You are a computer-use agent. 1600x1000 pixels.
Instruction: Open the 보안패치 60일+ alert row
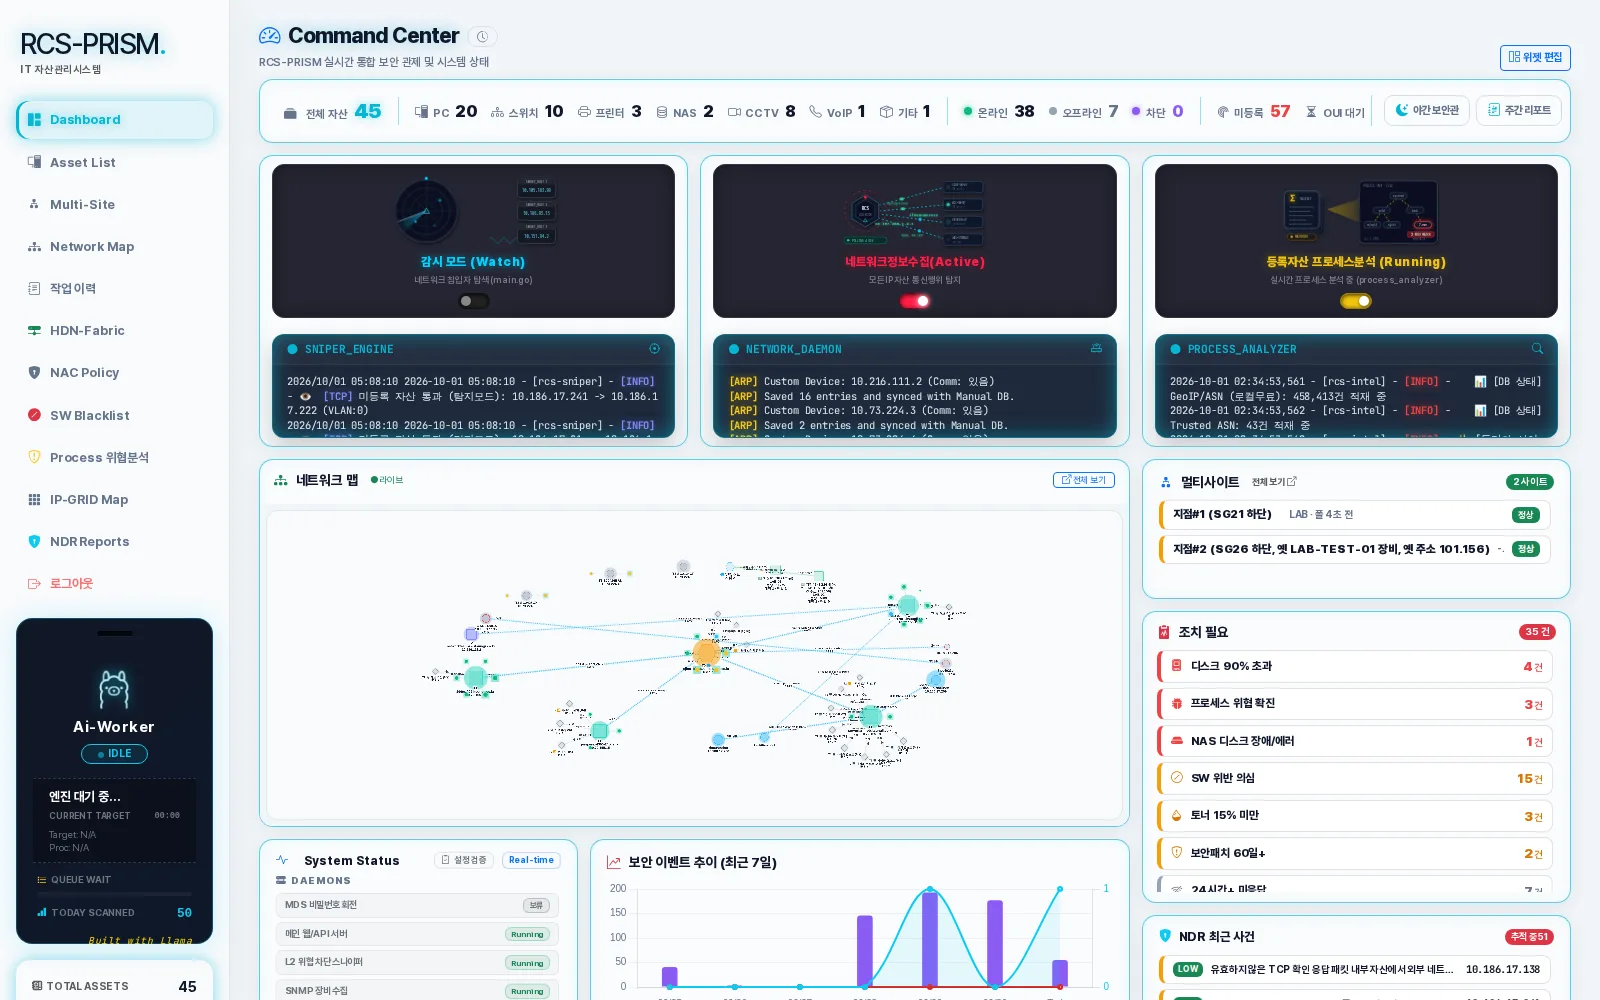pos(1355,853)
